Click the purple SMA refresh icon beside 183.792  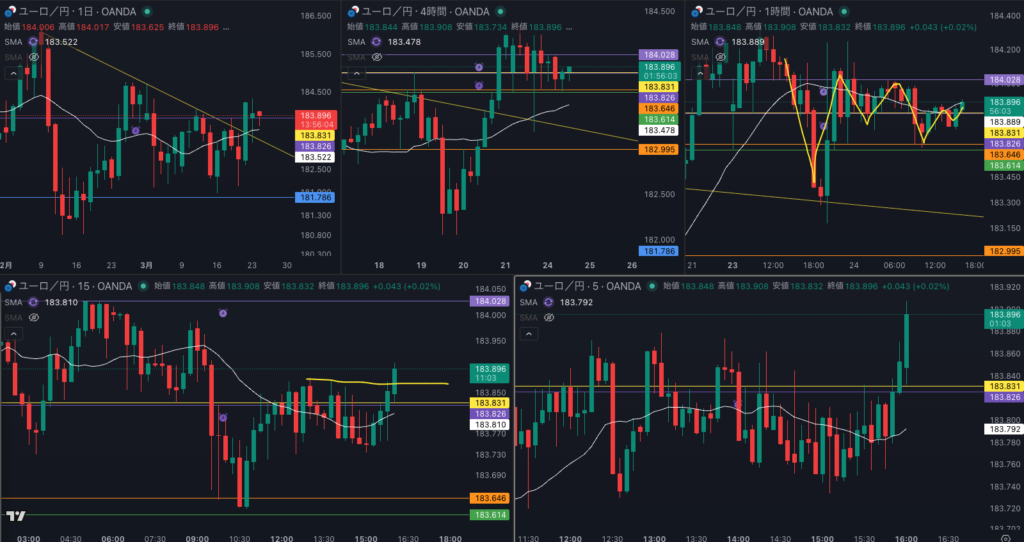(549, 302)
